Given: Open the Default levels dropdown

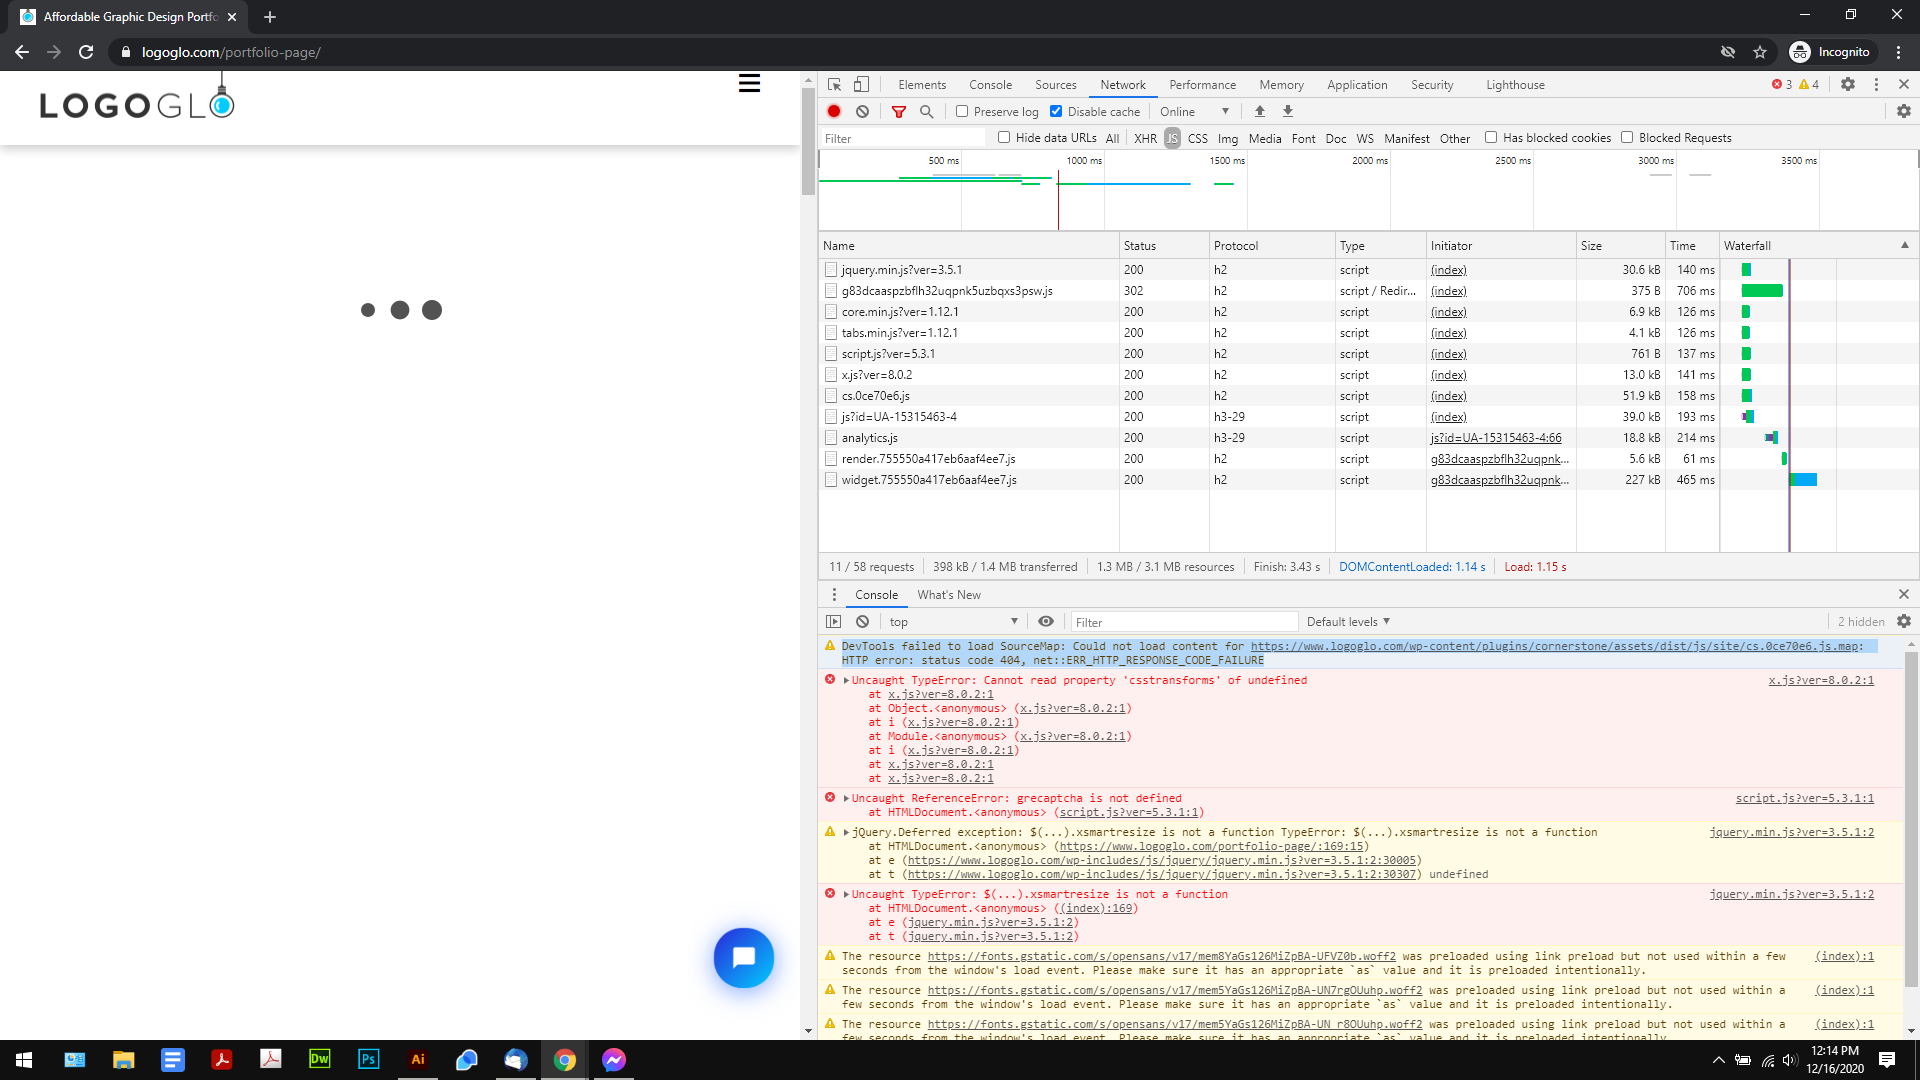Looking at the screenshot, I should 1347,621.
